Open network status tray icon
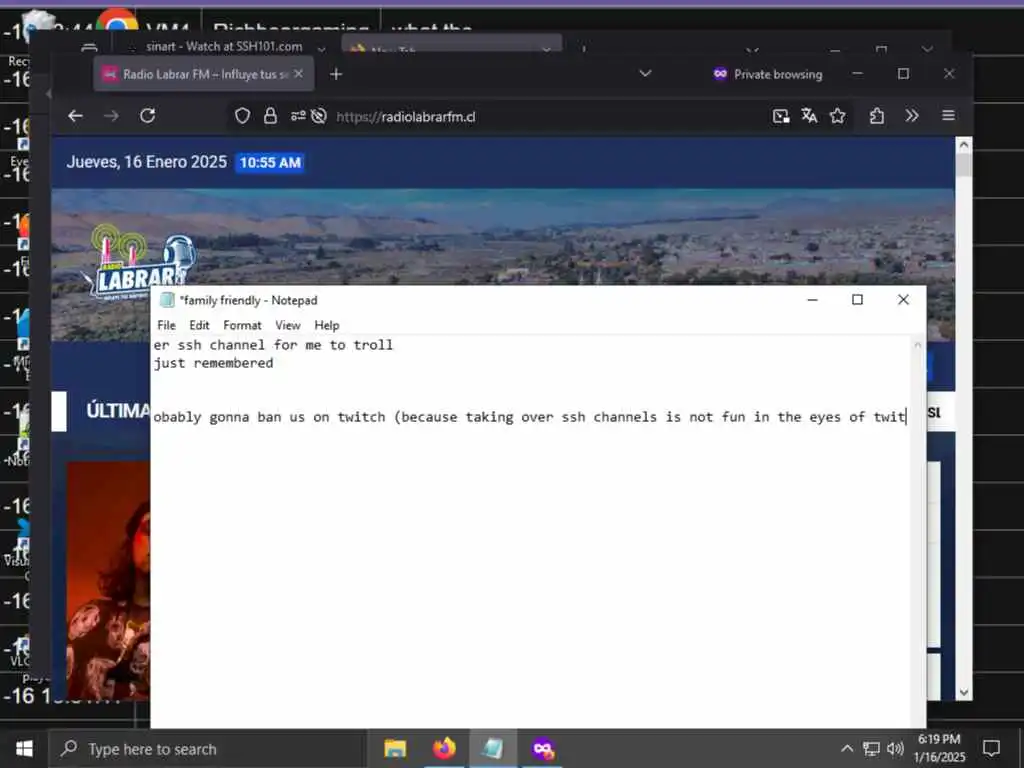 (x=871, y=748)
